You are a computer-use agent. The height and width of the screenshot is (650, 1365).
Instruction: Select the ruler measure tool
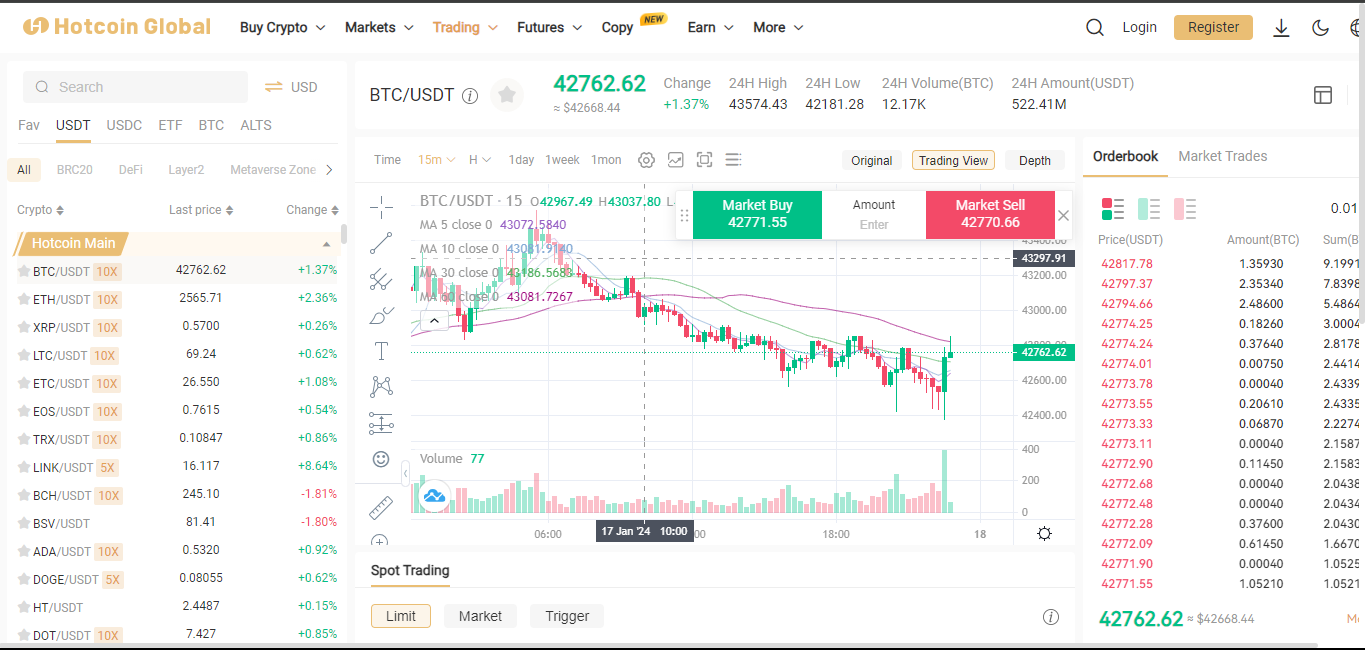click(381, 507)
